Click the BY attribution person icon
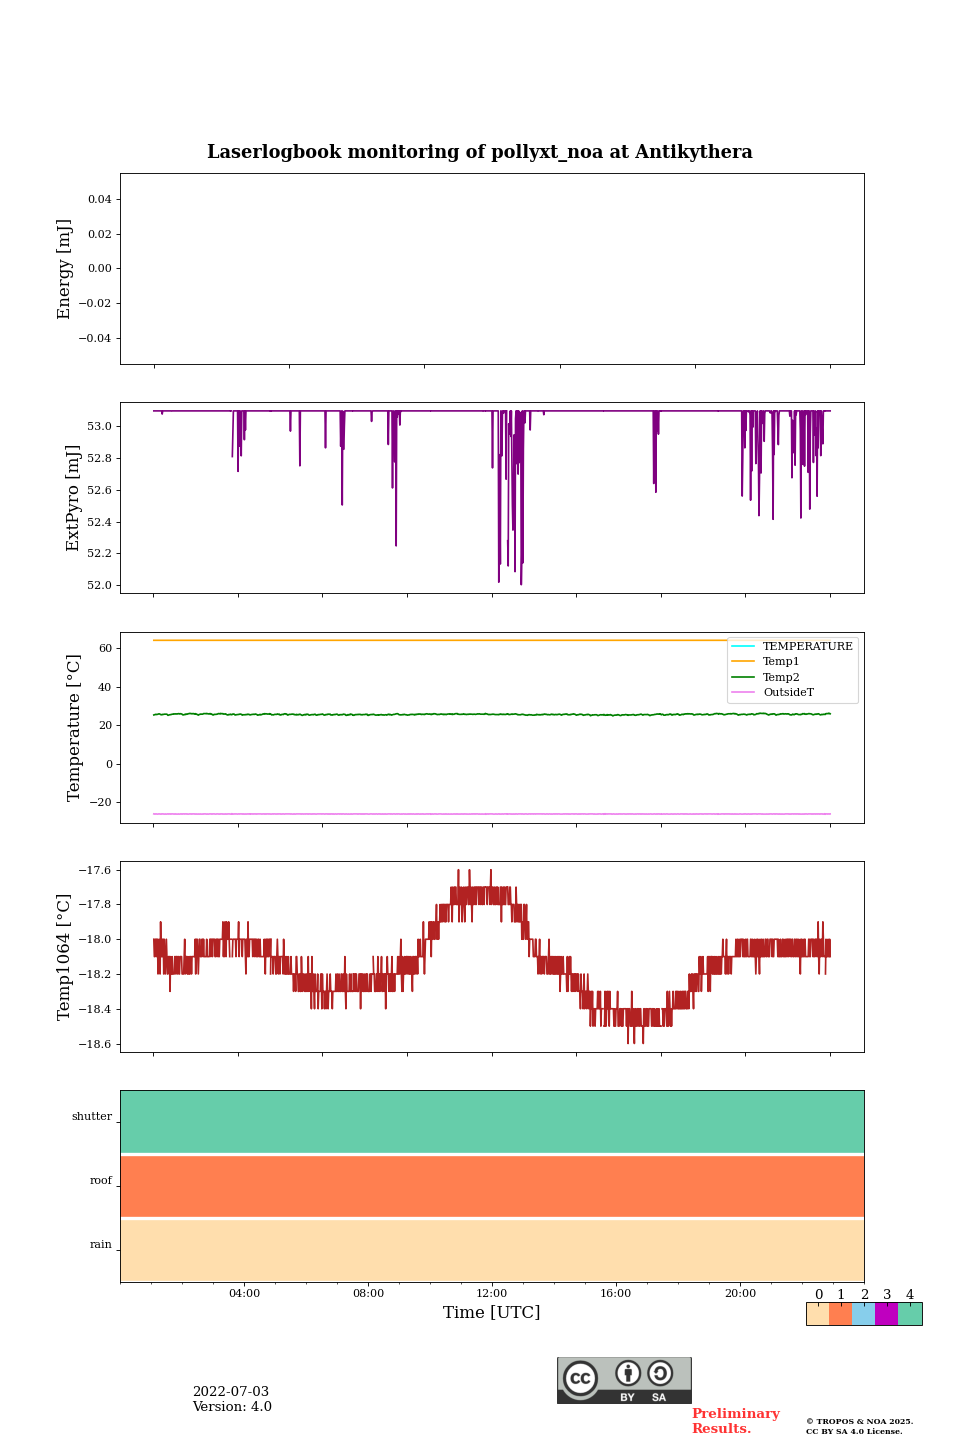Viewport: 960px width, 1440px height. pos(628,1373)
